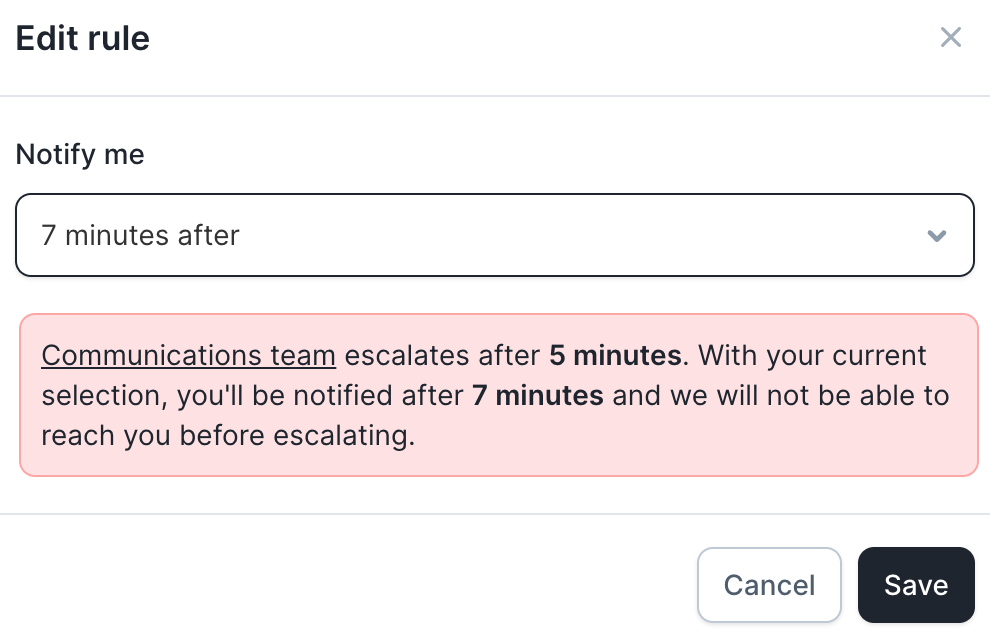Expand the dropdown chevron arrow

click(x=936, y=236)
